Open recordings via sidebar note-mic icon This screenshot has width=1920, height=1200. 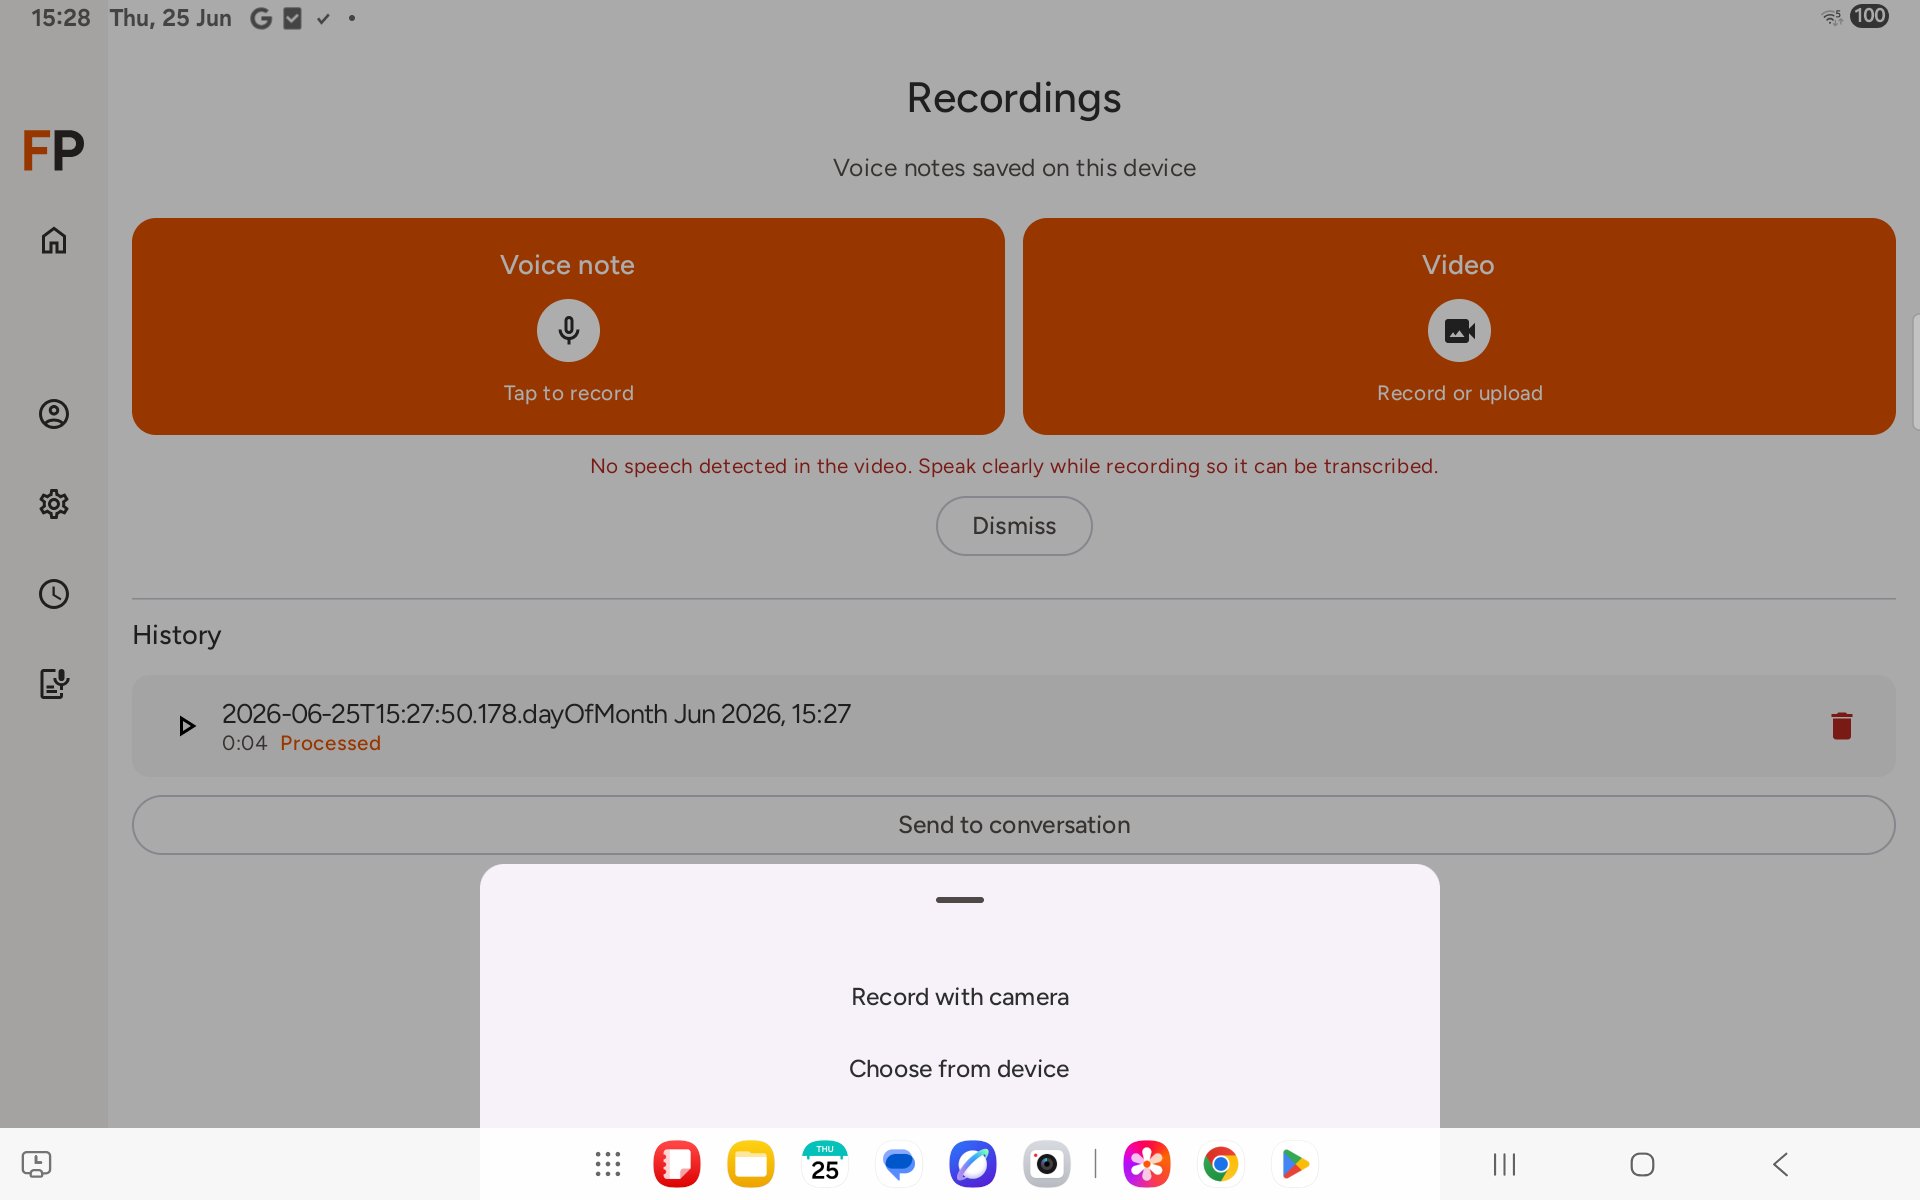pyautogui.click(x=54, y=684)
